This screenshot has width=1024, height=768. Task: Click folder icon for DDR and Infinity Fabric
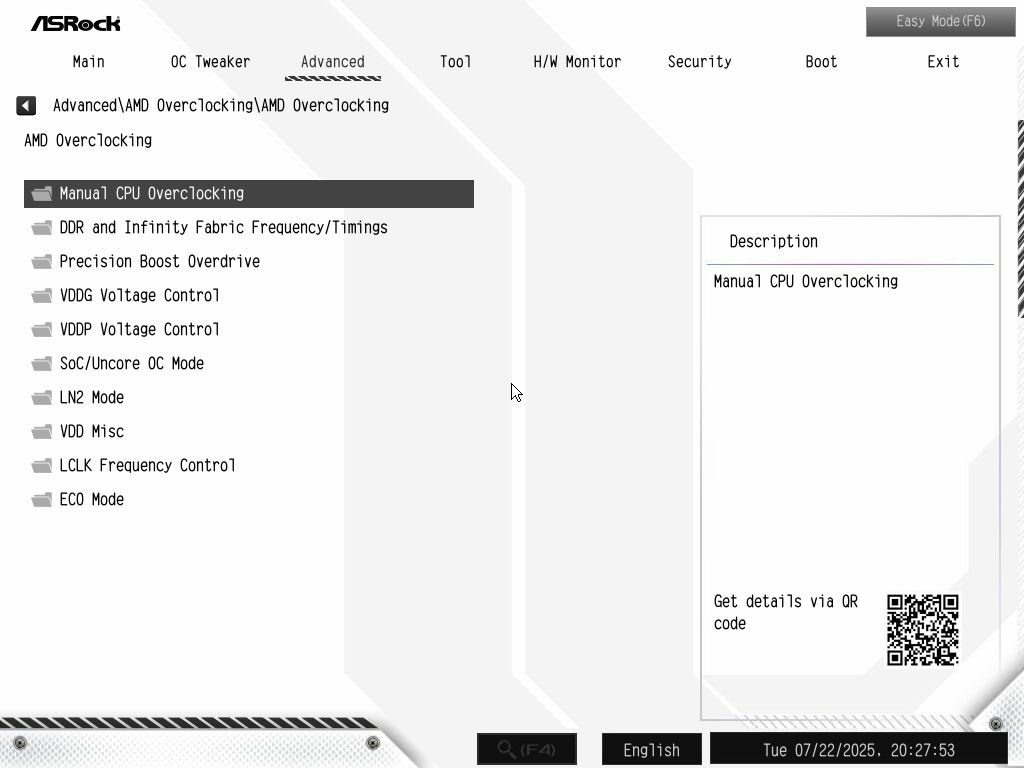pyautogui.click(x=42, y=227)
